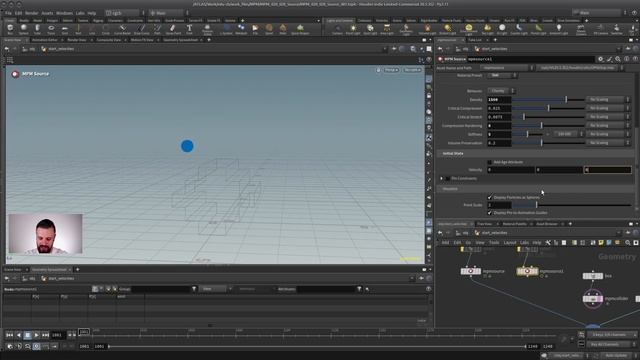The height and width of the screenshot is (360, 640).
Task: Click the Ambient Light shelf tool
Action: click(558, 29)
